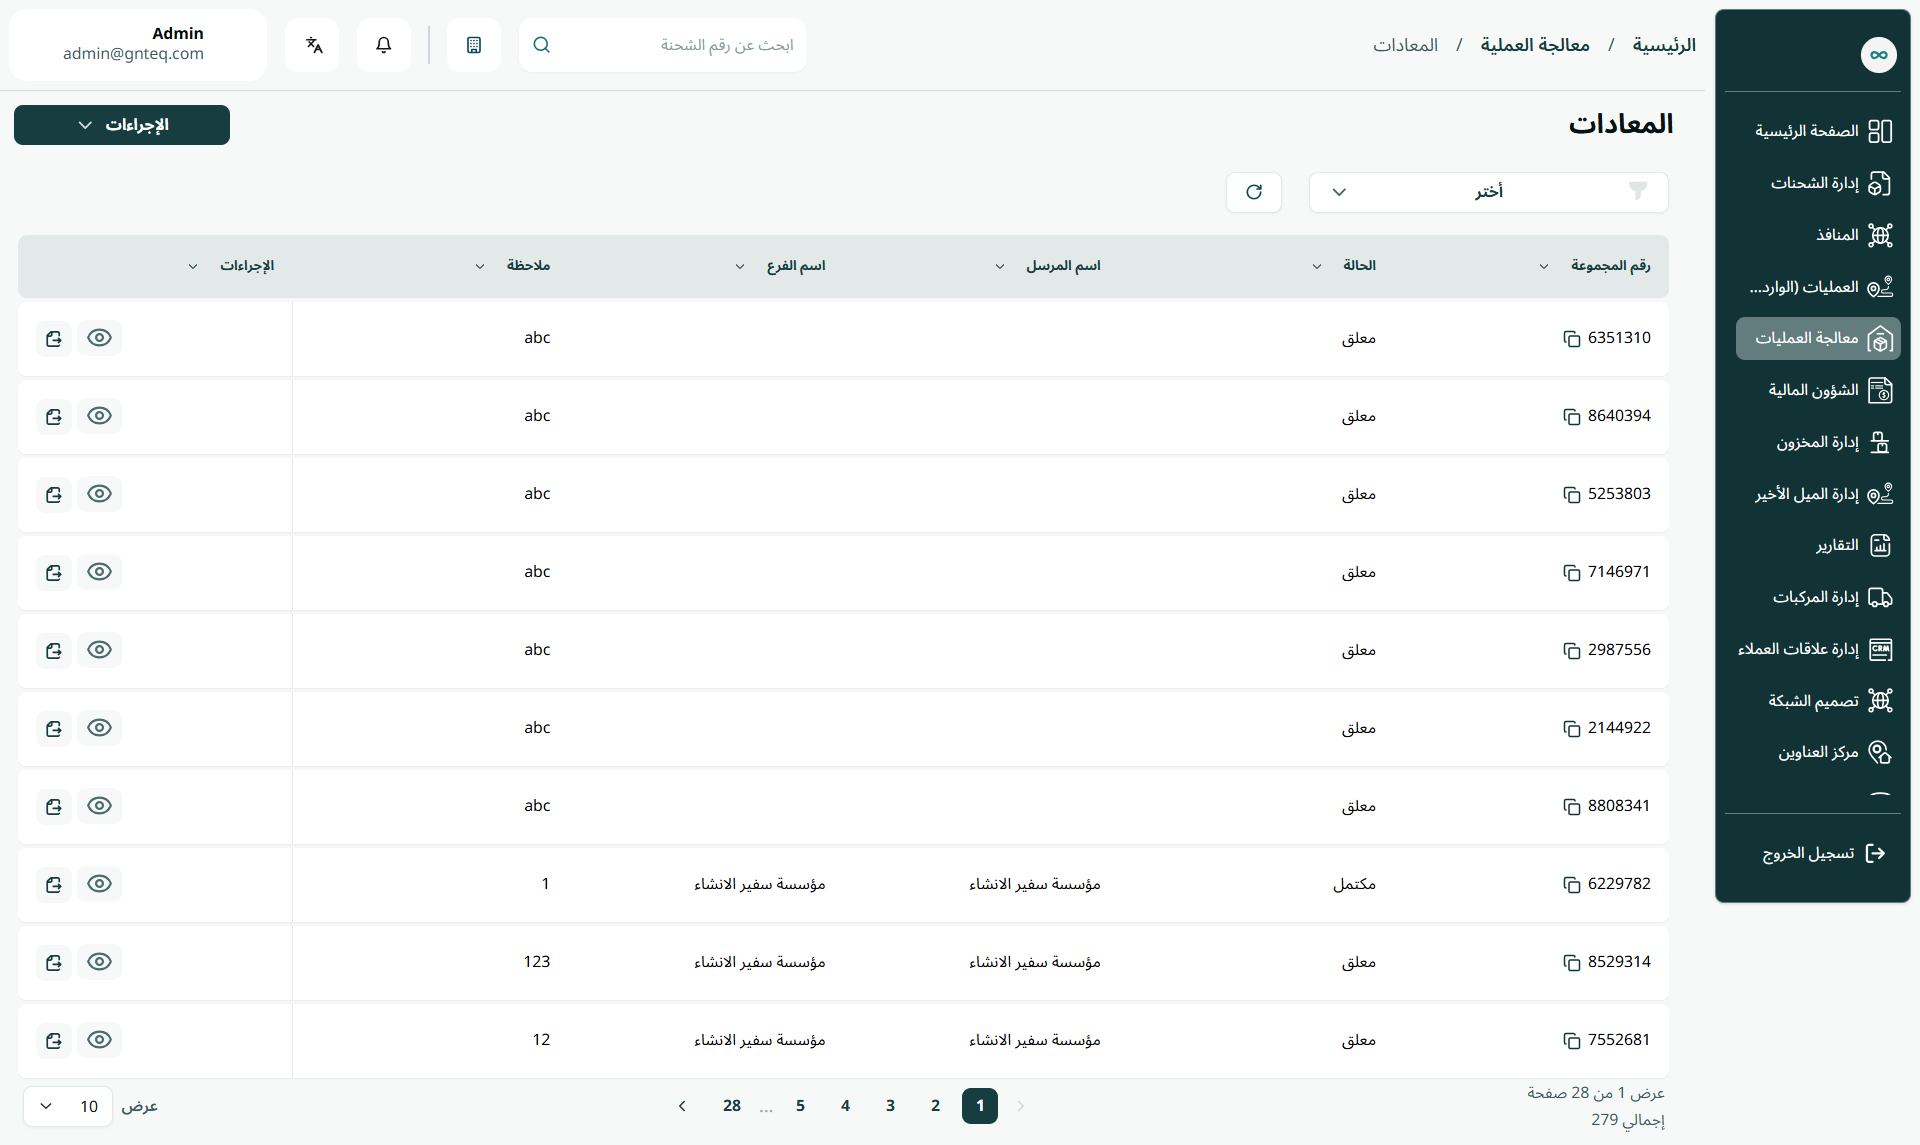Go to page 2 in pagination
This screenshot has width=1920, height=1145.
pyautogui.click(x=935, y=1106)
